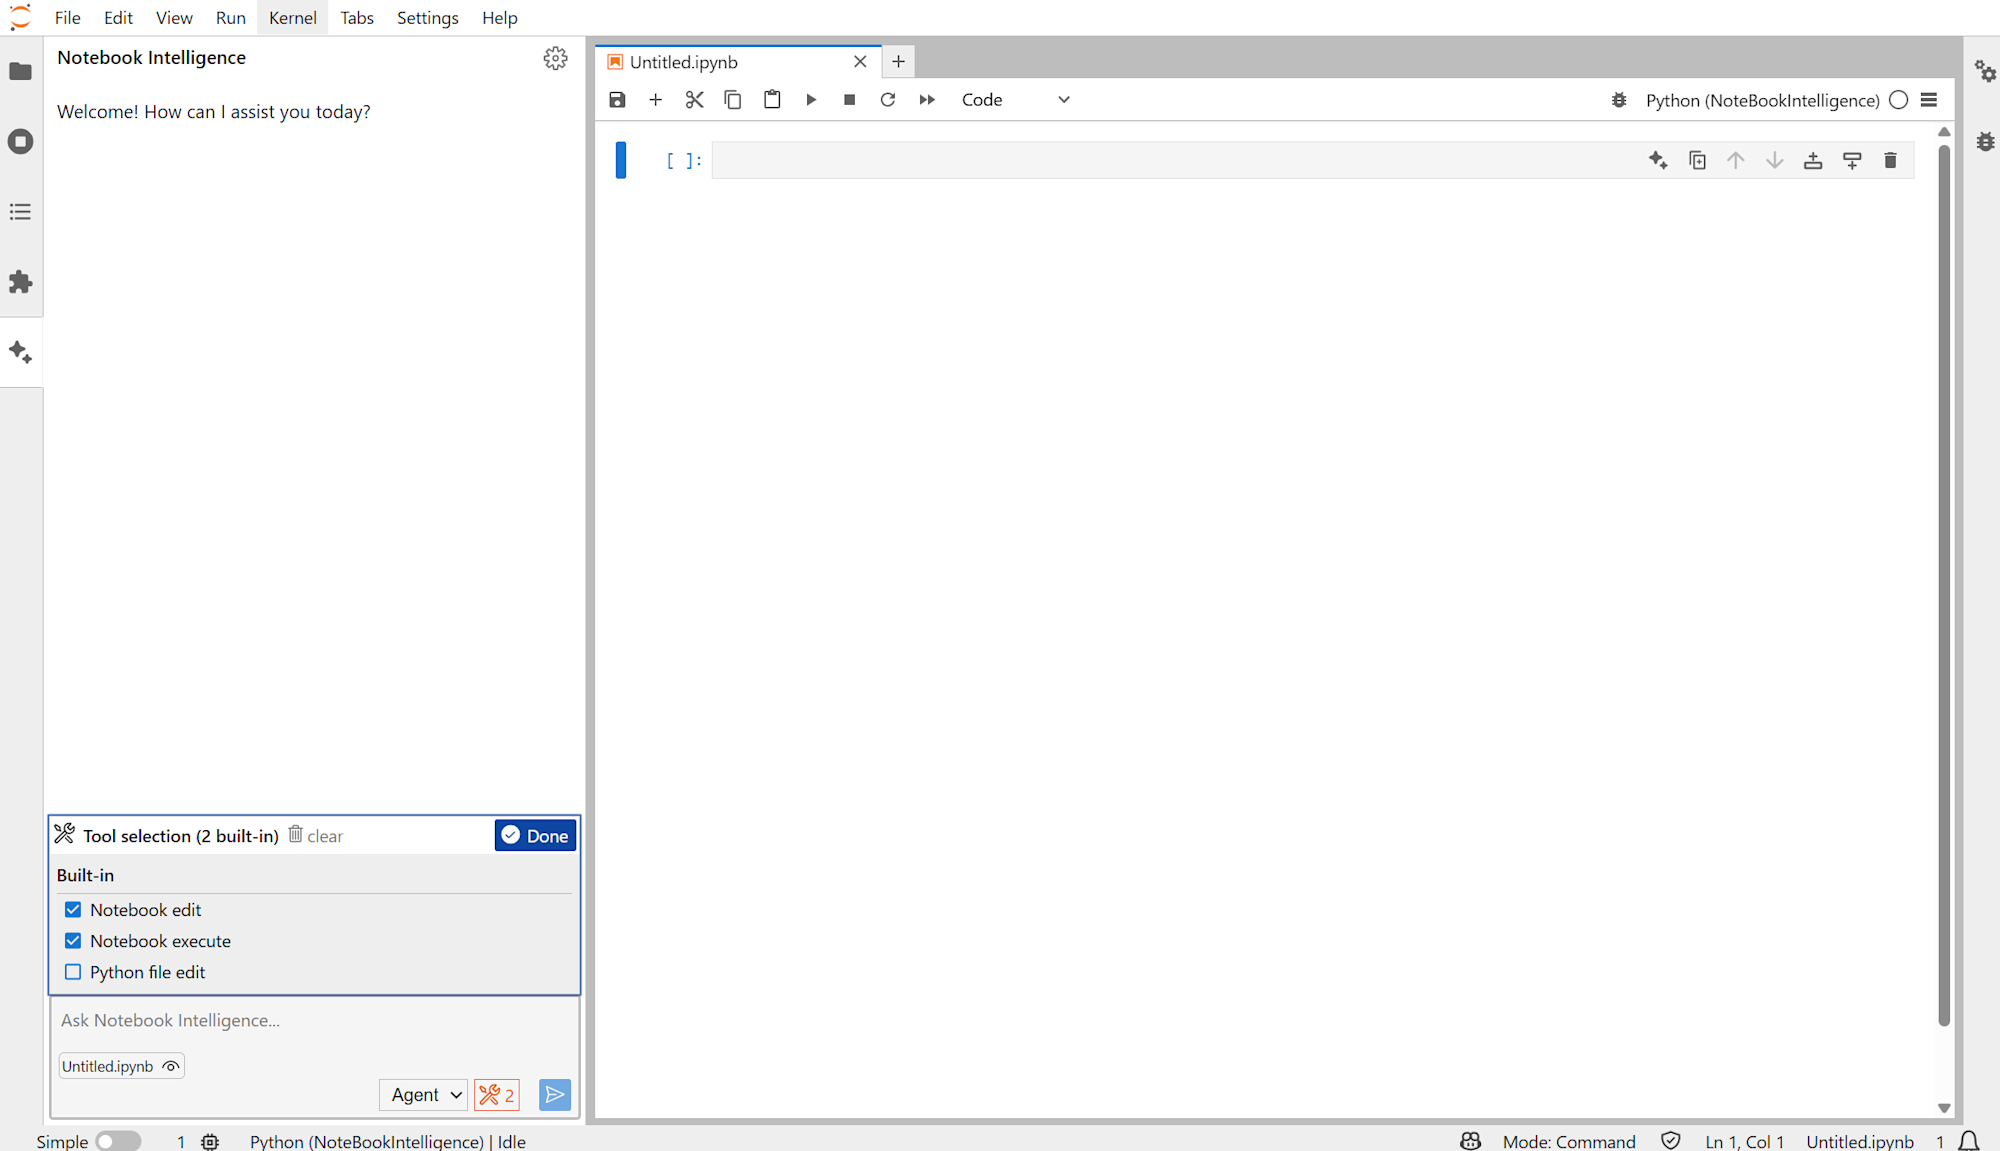The height and width of the screenshot is (1151, 2000).
Task: Insert a cell above icon
Action: pyautogui.click(x=1813, y=160)
